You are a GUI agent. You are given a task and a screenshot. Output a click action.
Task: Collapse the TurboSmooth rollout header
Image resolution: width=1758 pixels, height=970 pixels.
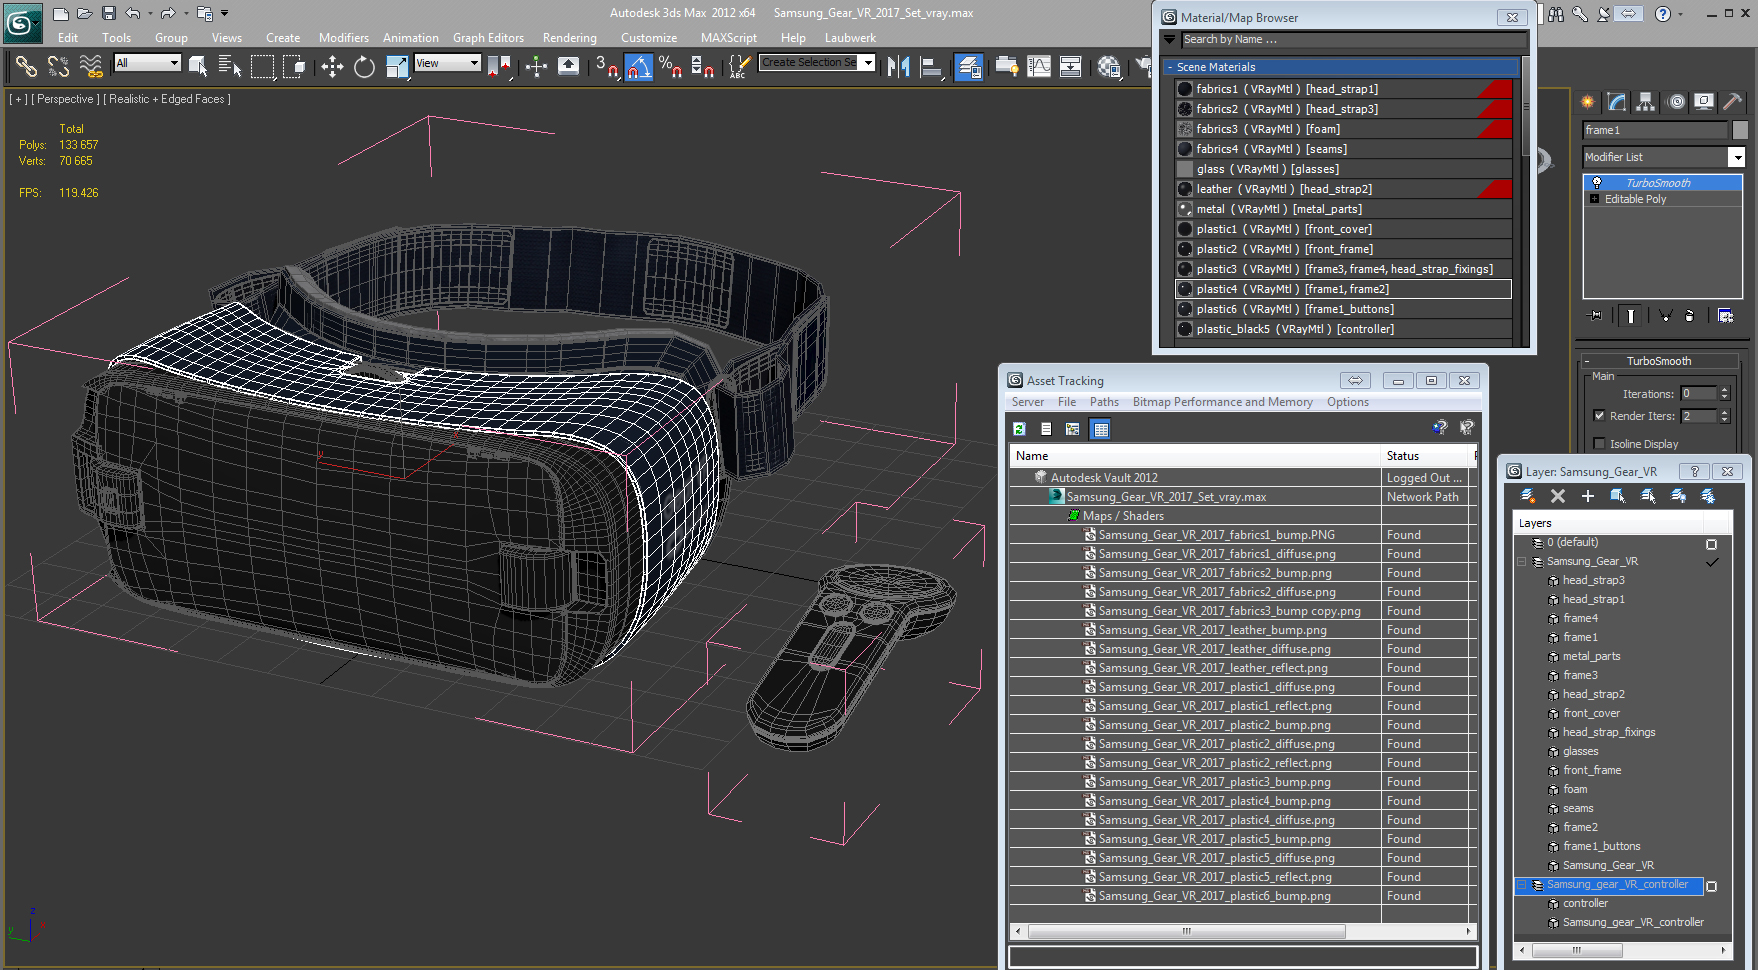pyautogui.click(x=1658, y=361)
